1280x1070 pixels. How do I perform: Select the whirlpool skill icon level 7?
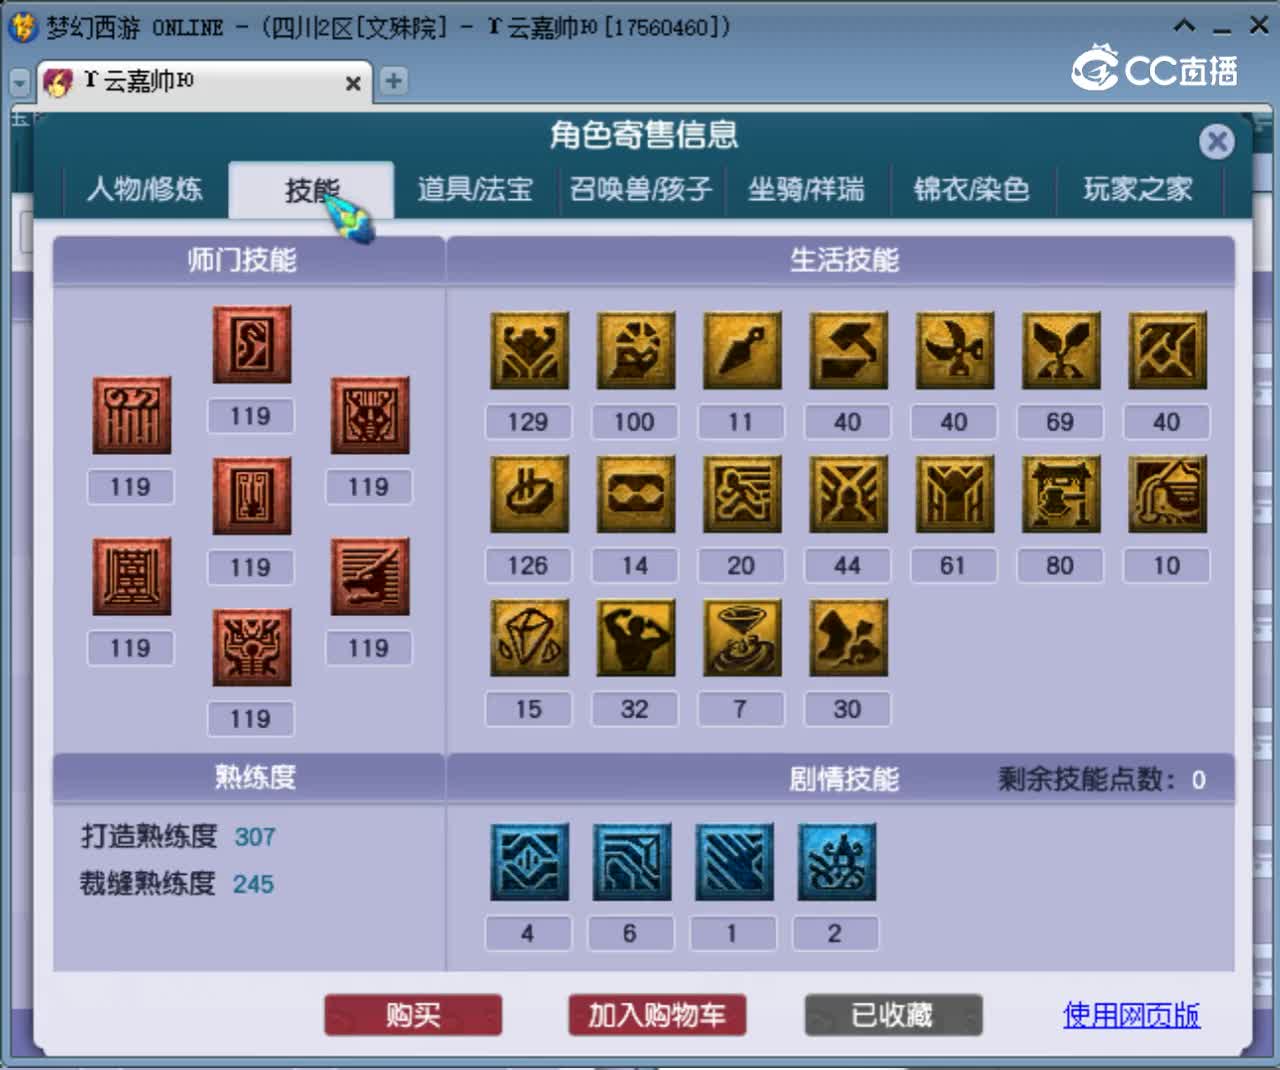(741, 638)
